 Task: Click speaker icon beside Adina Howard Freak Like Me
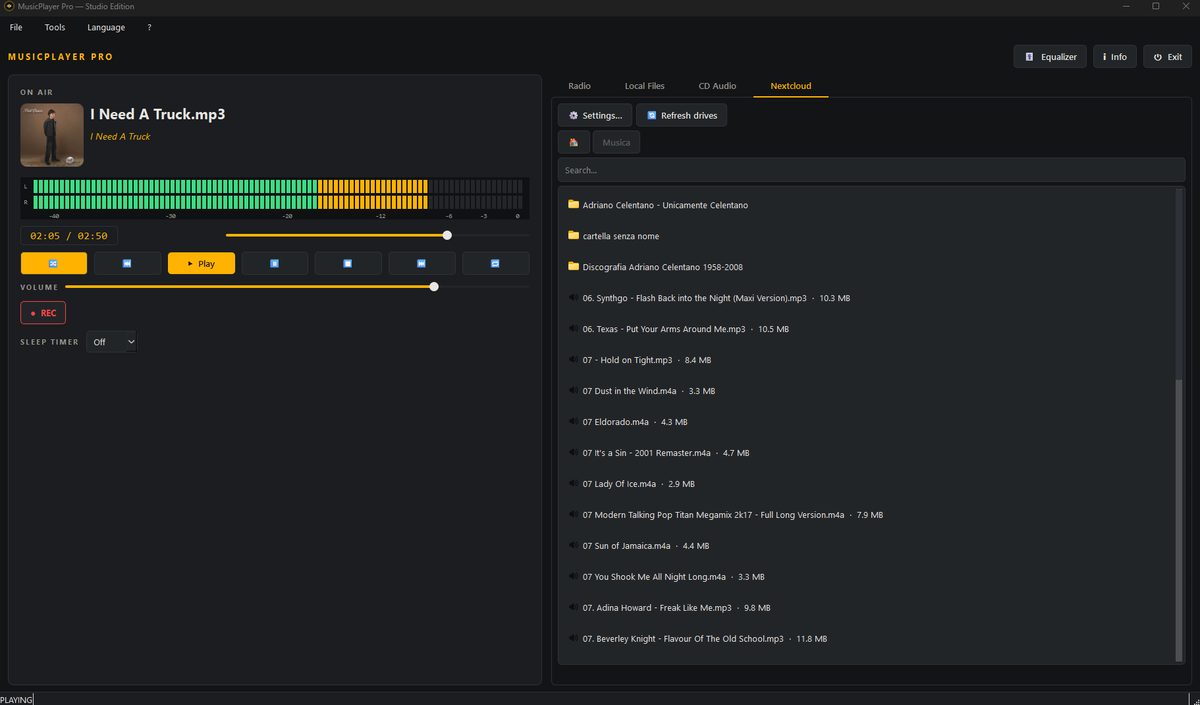(x=574, y=608)
